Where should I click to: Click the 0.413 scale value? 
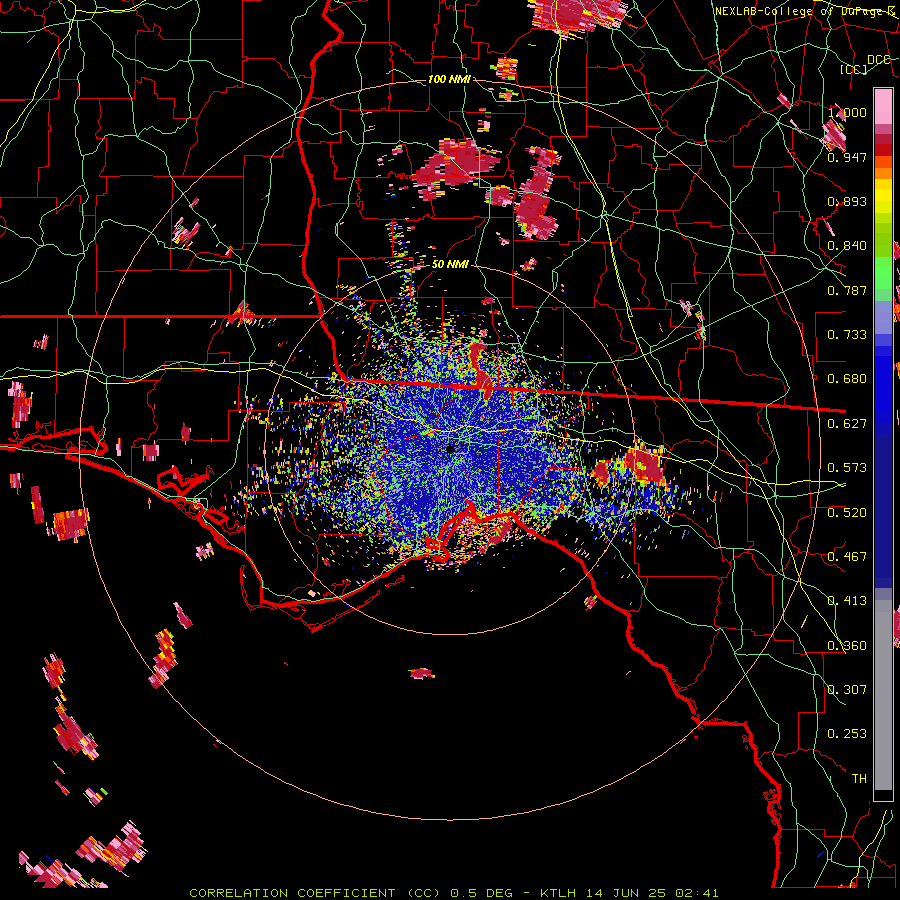click(x=847, y=601)
